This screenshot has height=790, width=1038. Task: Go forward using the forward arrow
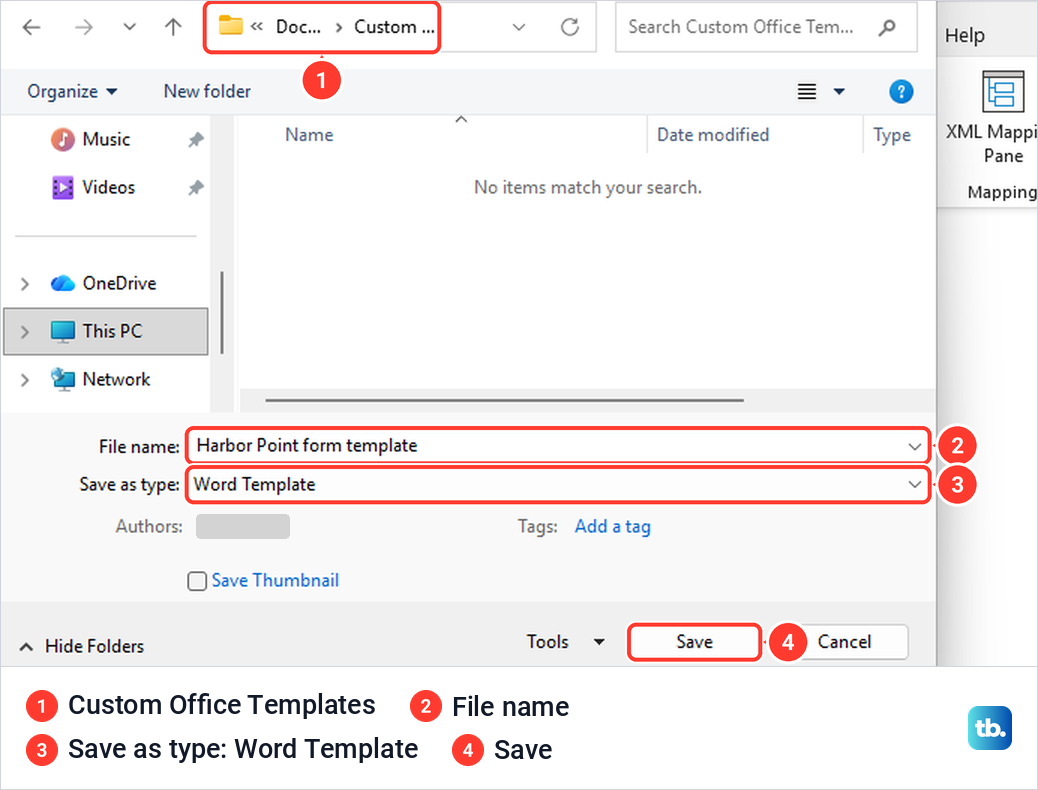83,27
